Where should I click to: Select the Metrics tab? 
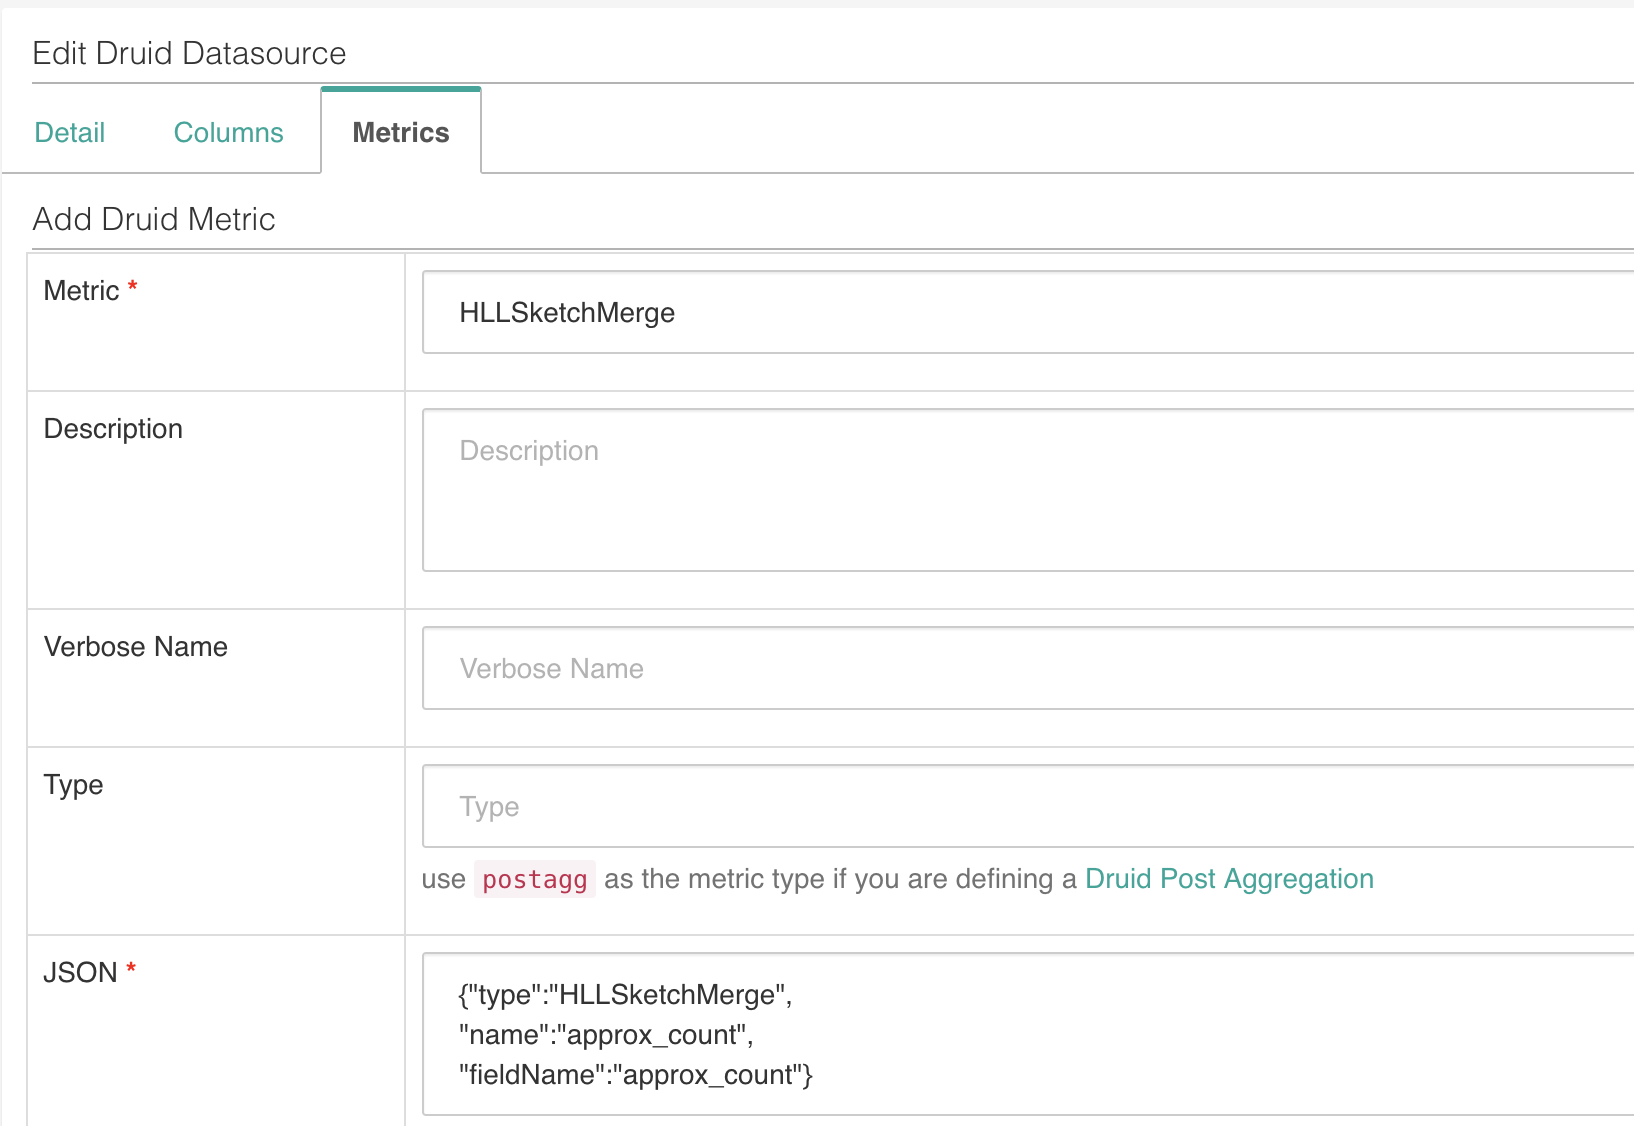400,131
